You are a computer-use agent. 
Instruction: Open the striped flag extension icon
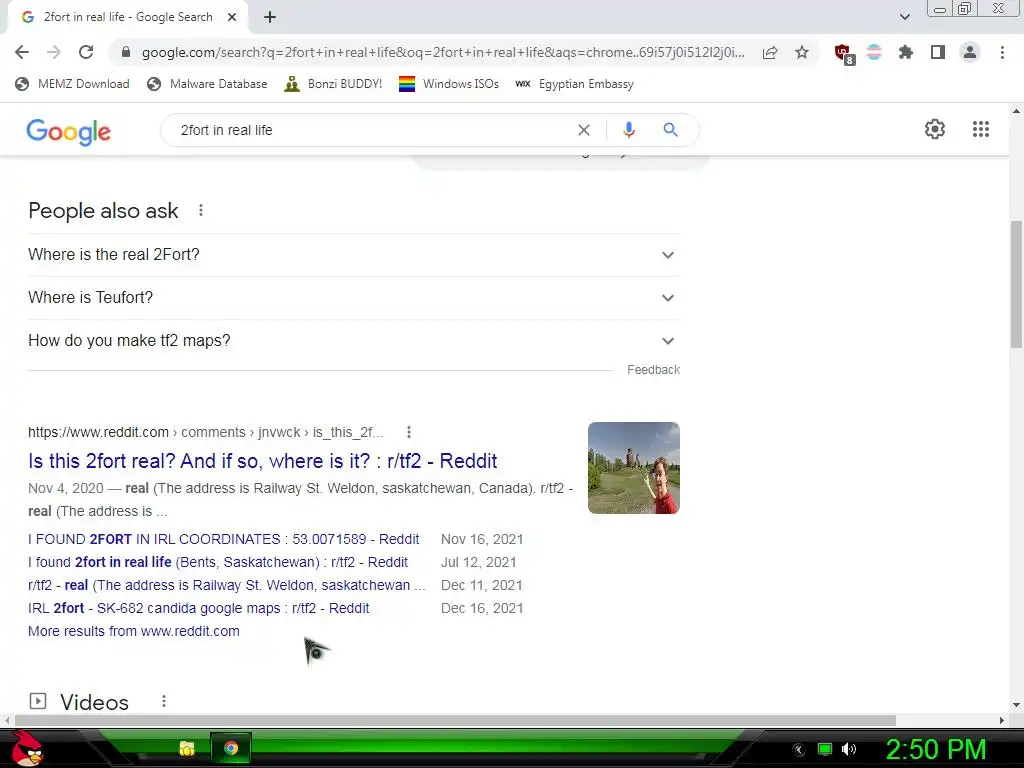[874, 52]
